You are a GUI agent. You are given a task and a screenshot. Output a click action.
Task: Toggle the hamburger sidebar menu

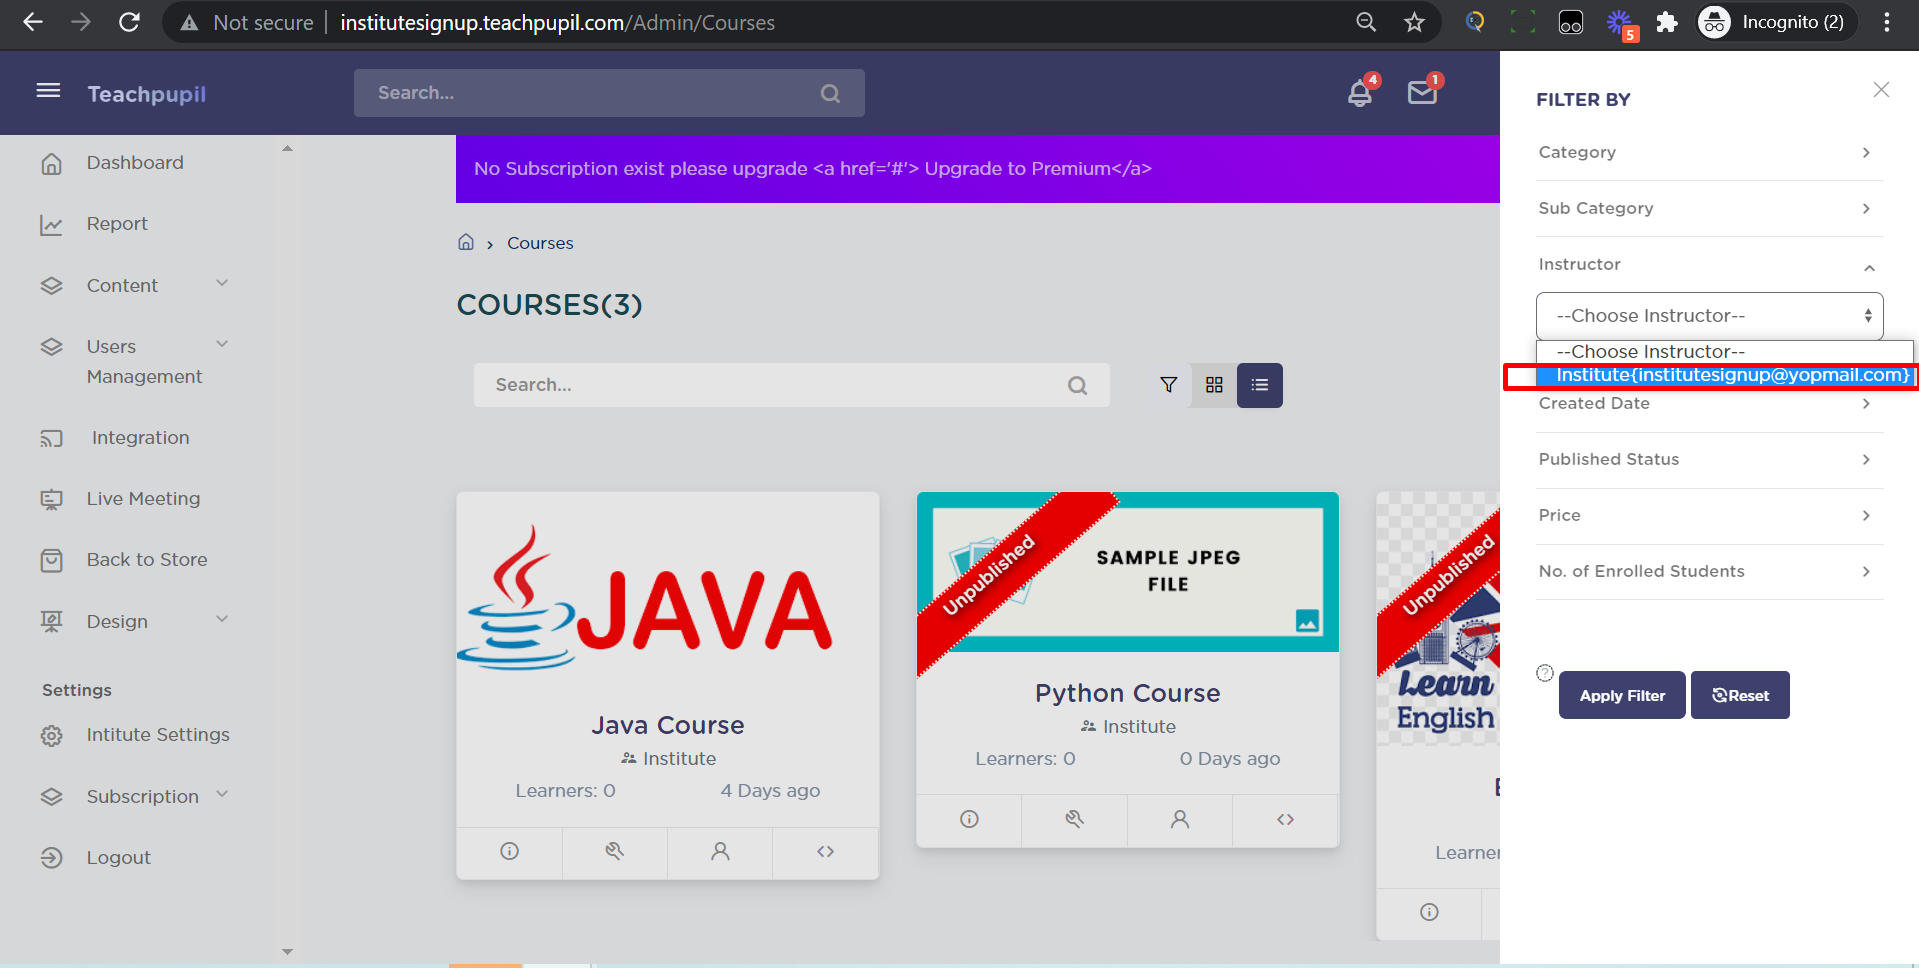tap(48, 92)
